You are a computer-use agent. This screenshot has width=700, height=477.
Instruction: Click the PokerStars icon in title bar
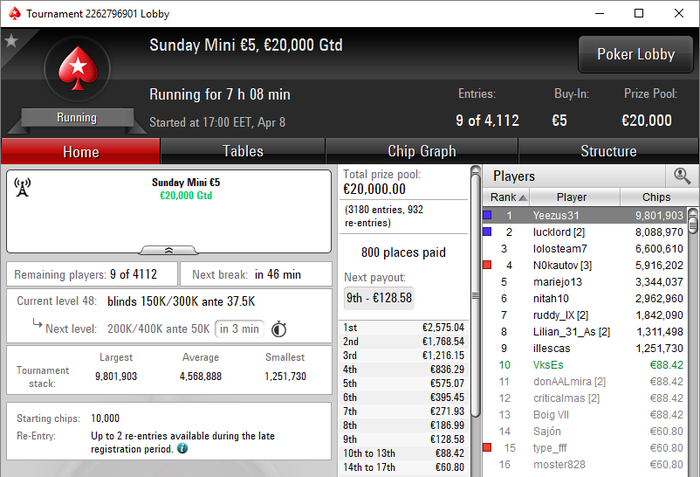tap(14, 13)
